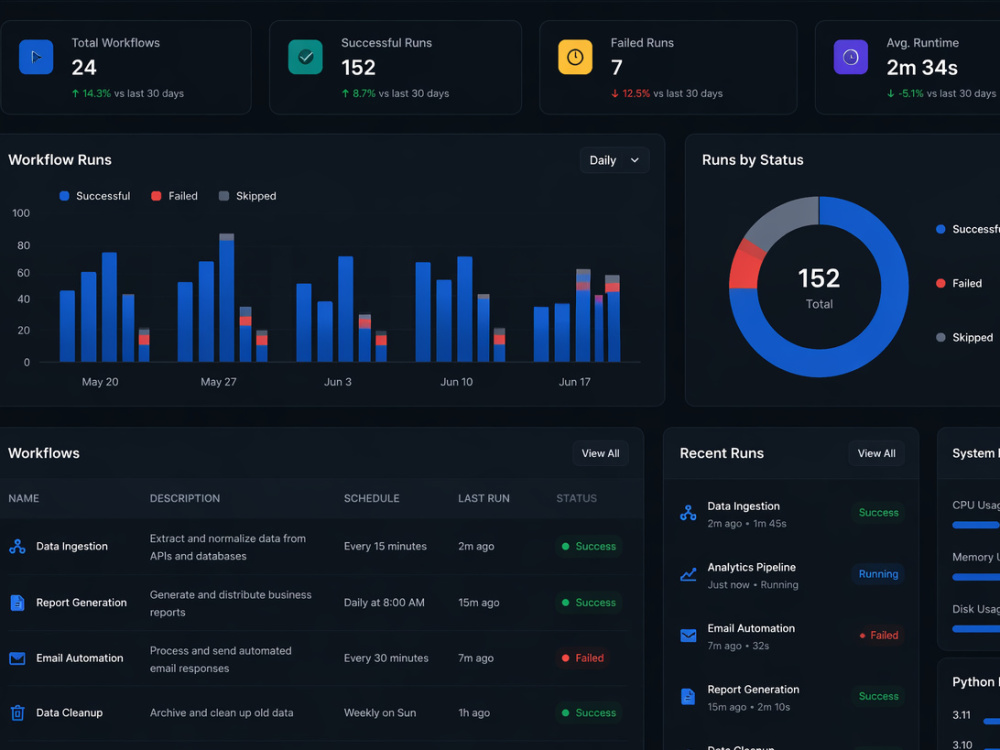Click the 152 Total donut center label
The width and height of the screenshot is (1000, 750).
tap(819, 288)
